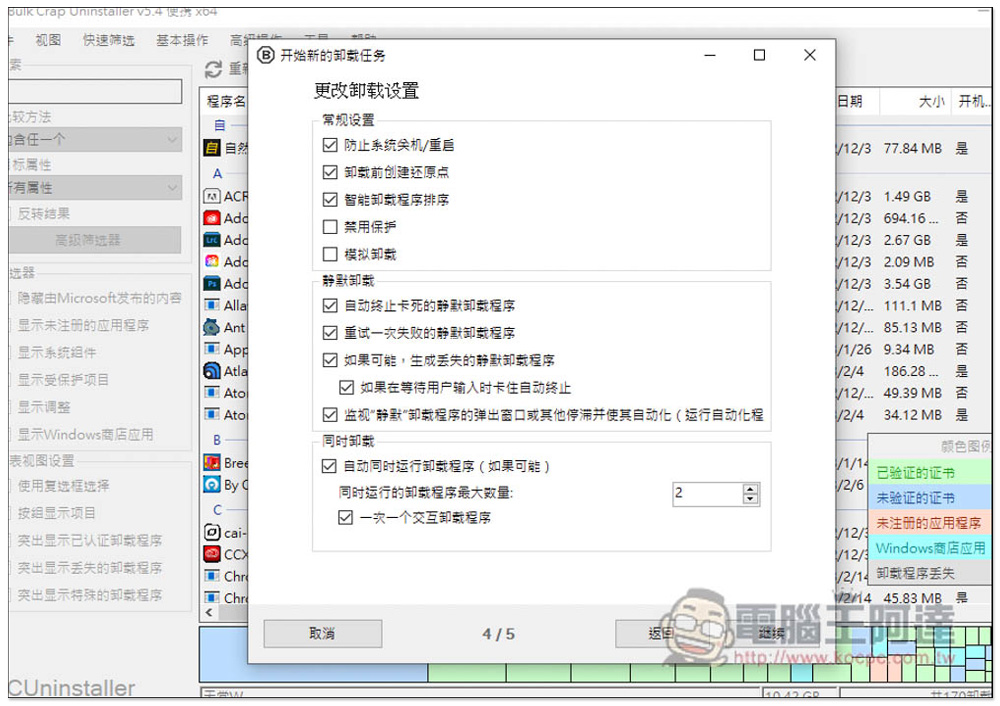Click the 继续 button in dialog
Screen dimensions: 1000x706
point(770,633)
